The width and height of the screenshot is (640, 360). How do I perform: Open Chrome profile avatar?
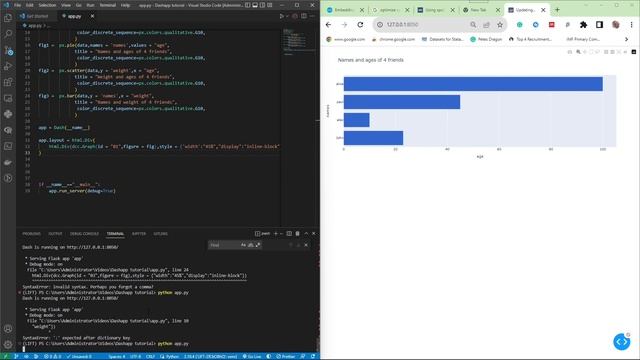(616, 25)
